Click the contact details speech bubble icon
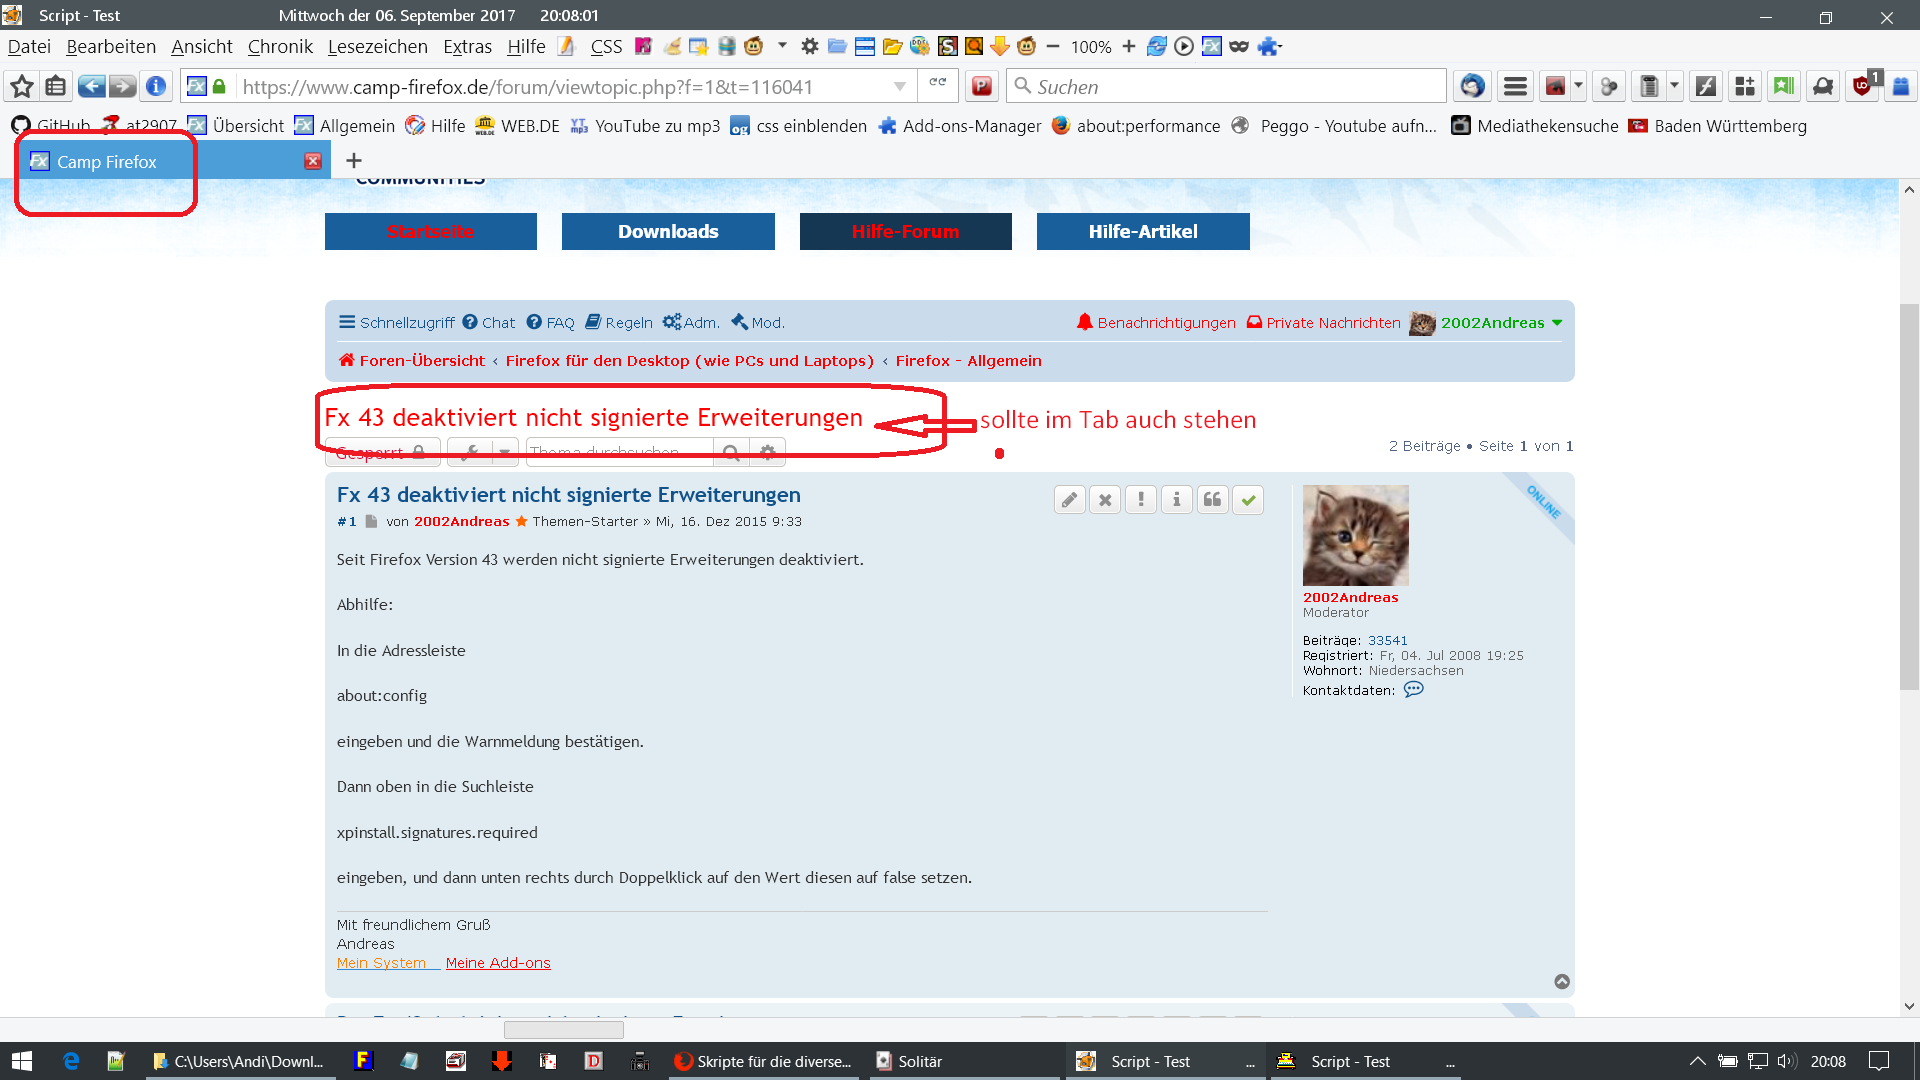This screenshot has height=1080, width=1920. [1413, 690]
